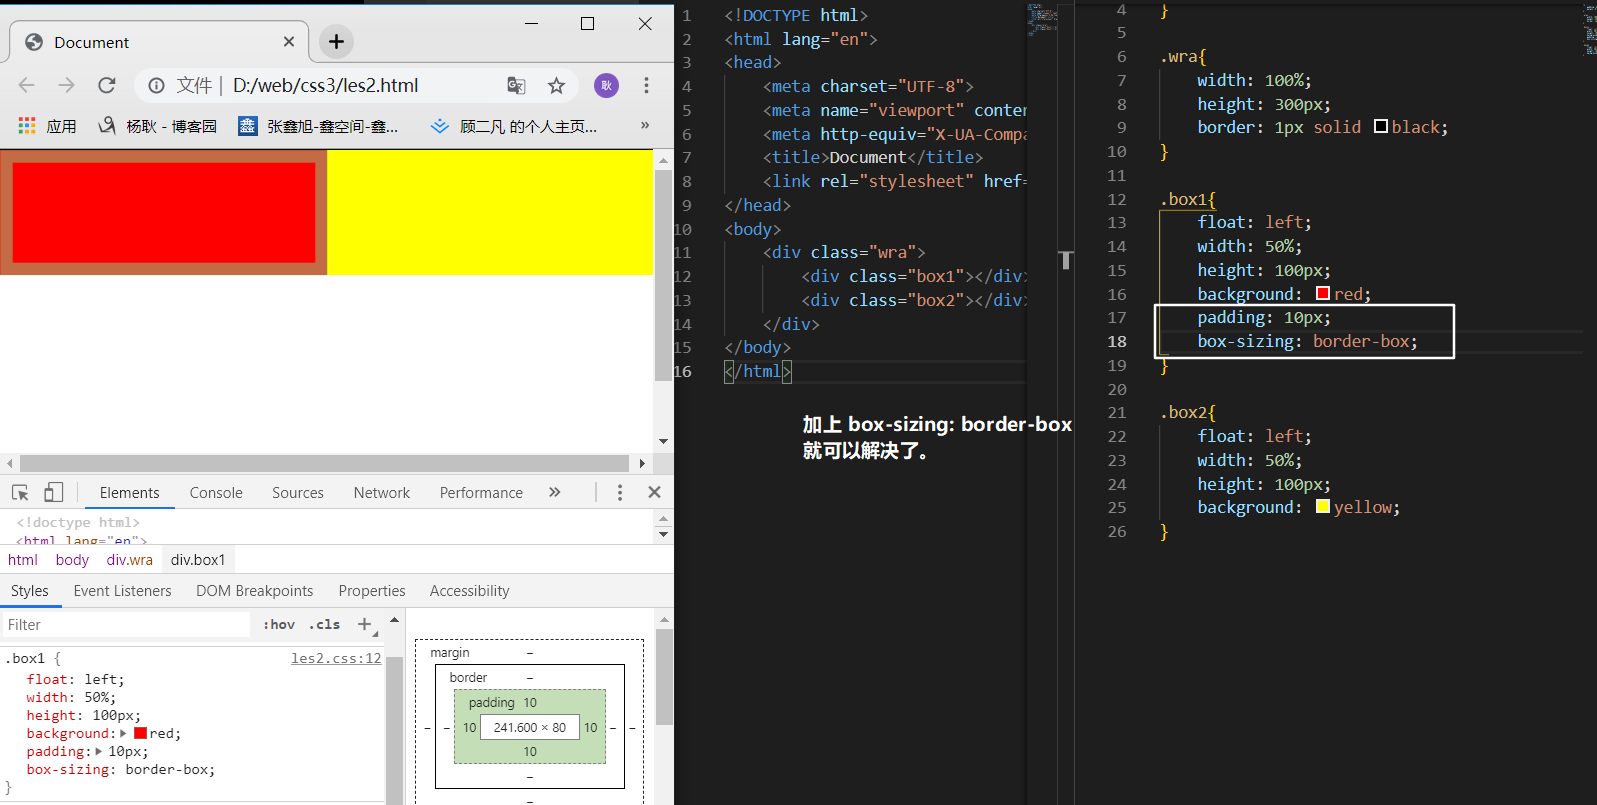Click the red color swatch in Styles
Screen dimensions: 1597x805
(140, 734)
